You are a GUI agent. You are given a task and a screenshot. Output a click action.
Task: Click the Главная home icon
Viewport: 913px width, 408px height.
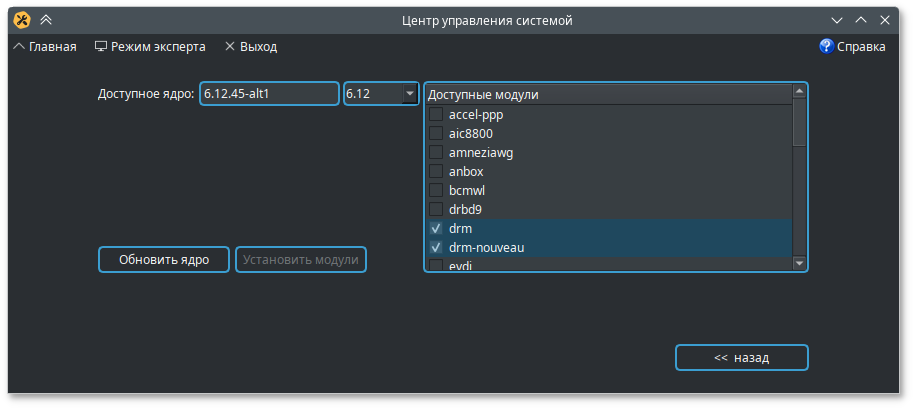[x=19, y=46]
